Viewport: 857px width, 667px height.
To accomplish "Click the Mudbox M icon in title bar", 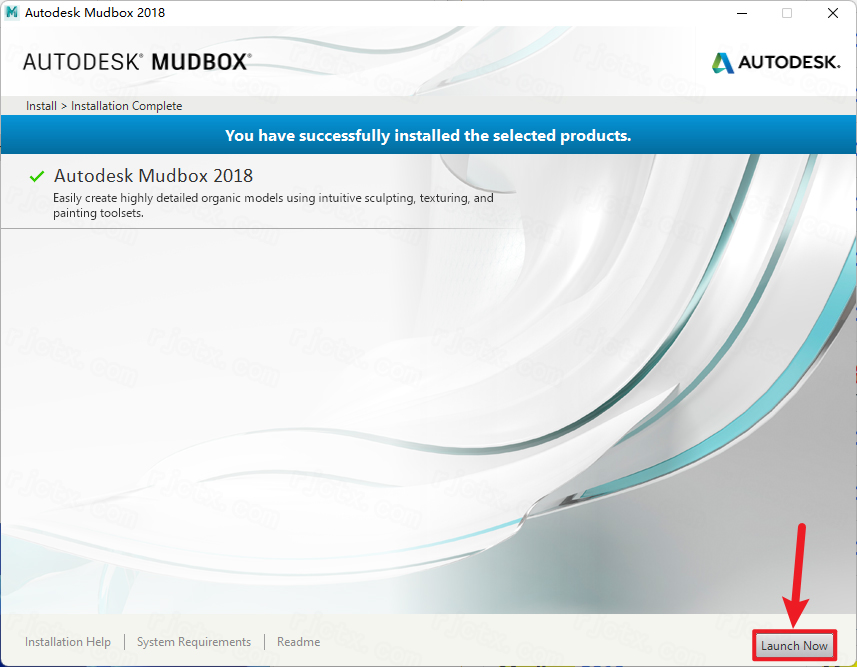I will [x=11, y=13].
